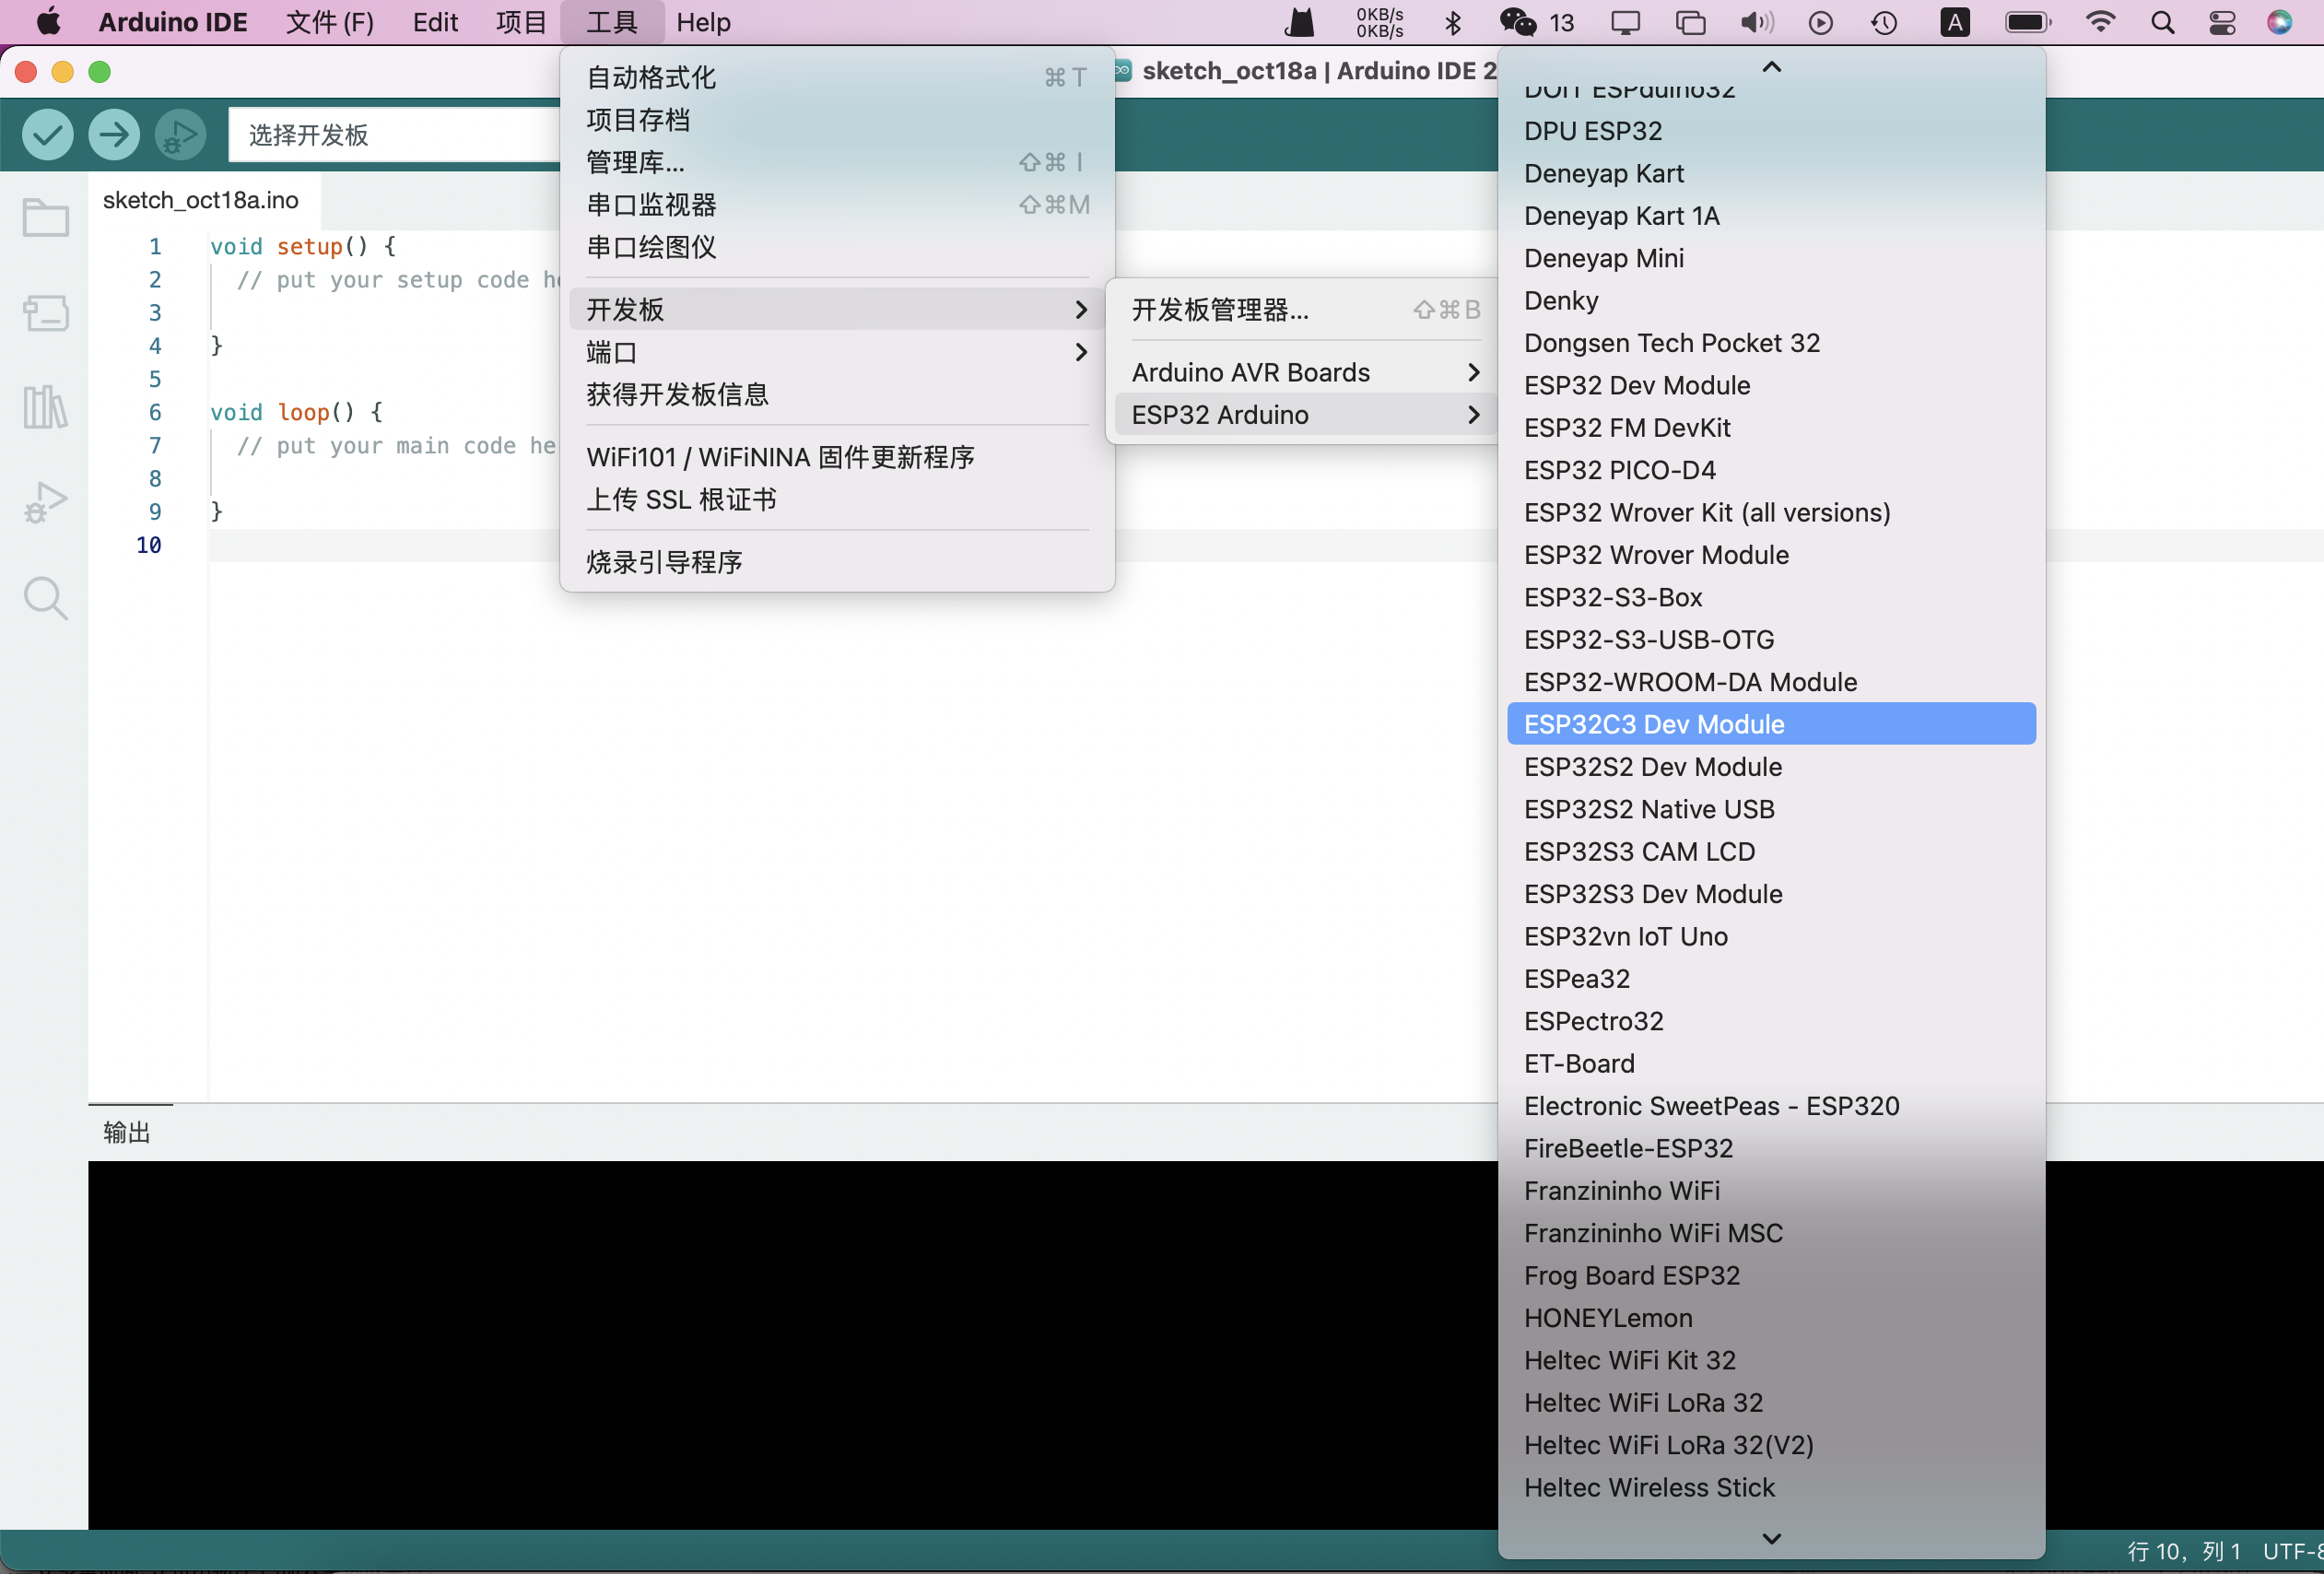Screen dimensions: 2324x1574
Task: Open the Boards Manager sidebar icon
Action: [x=45, y=313]
